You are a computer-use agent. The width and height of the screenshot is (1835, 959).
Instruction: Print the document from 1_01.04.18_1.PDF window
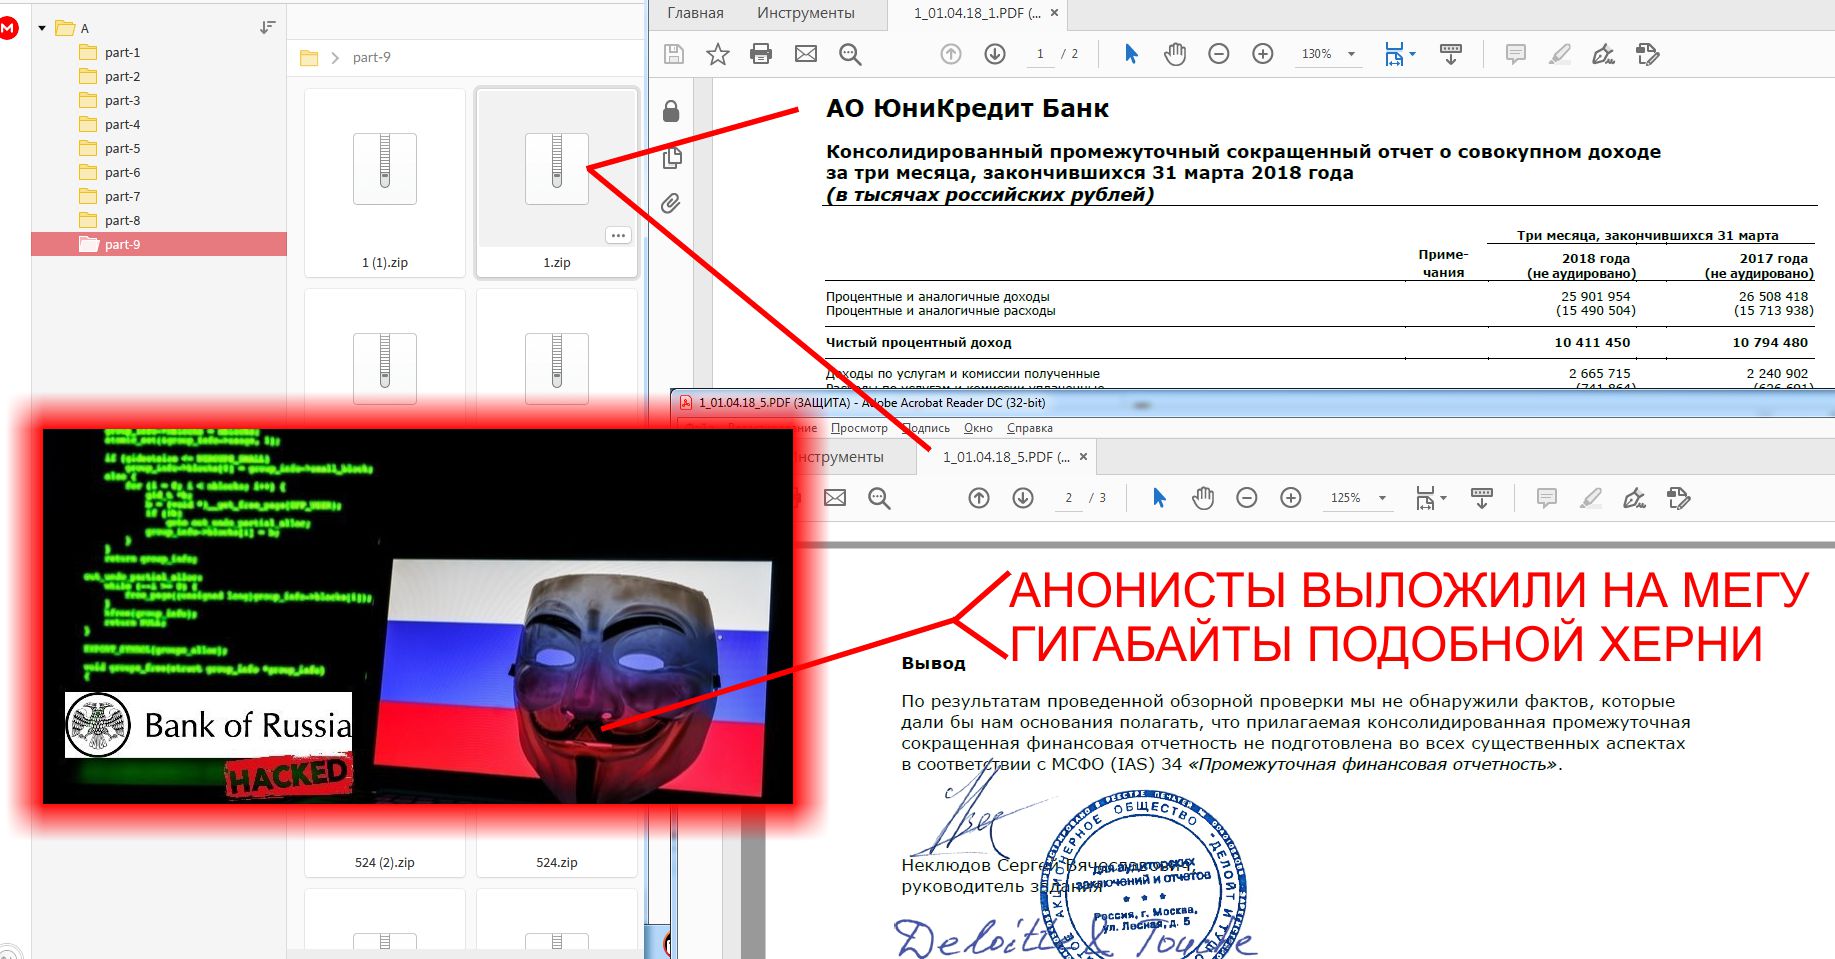(x=761, y=54)
